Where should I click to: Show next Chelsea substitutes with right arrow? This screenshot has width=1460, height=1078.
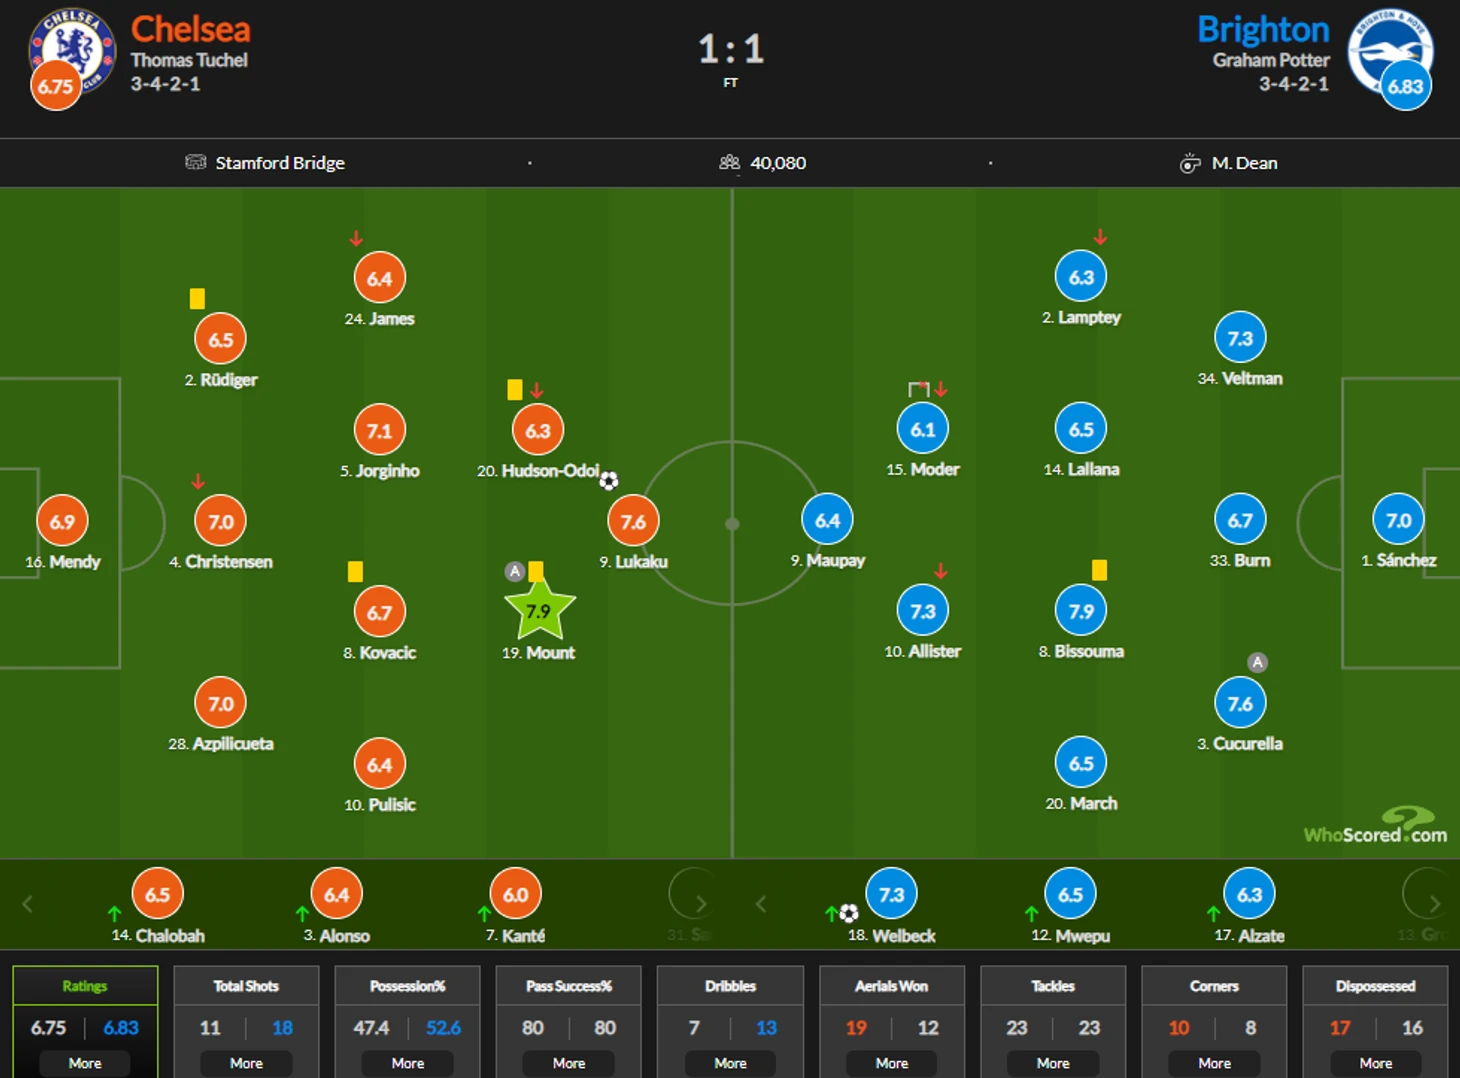pos(701,904)
